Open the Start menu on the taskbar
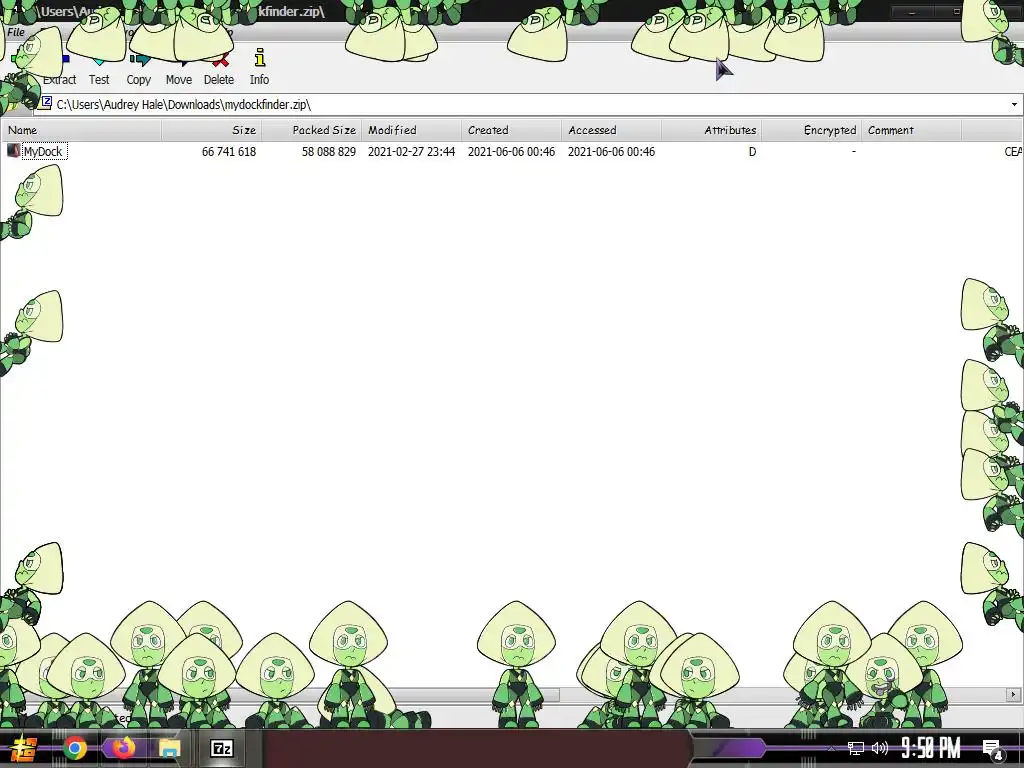This screenshot has width=1024, height=768. pyautogui.click(x=24, y=748)
